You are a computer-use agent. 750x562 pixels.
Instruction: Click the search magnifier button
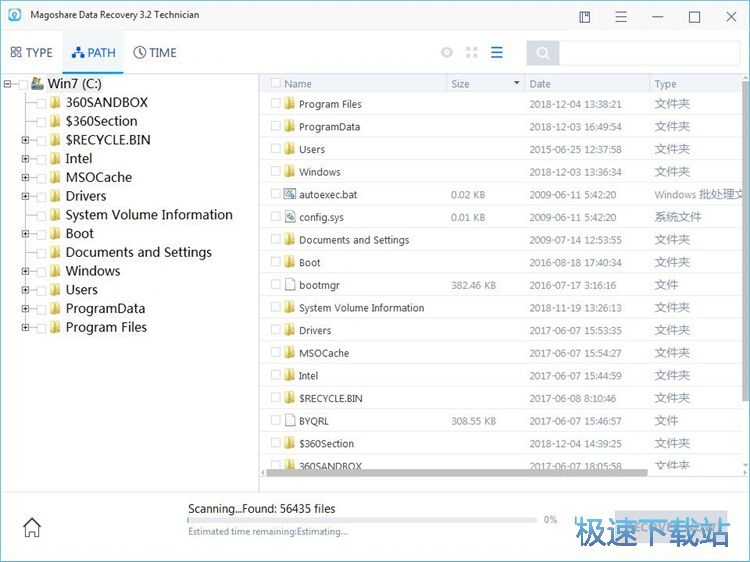pos(543,53)
